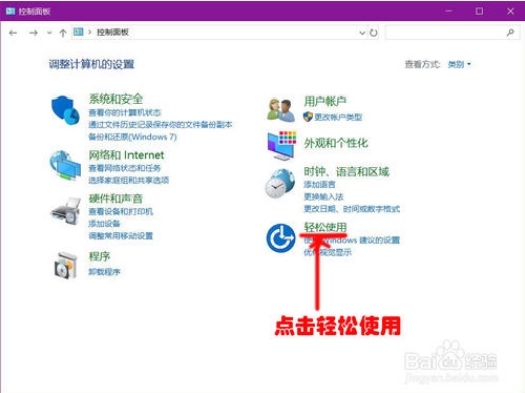Open the Clock, Language and Region icon
Viewport: 525px width, 393px height.
pos(280,184)
